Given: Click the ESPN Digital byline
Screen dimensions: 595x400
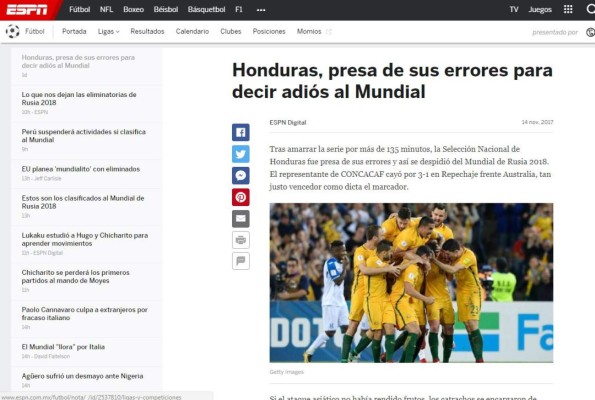Looking at the screenshot, I should pos(288,123).
